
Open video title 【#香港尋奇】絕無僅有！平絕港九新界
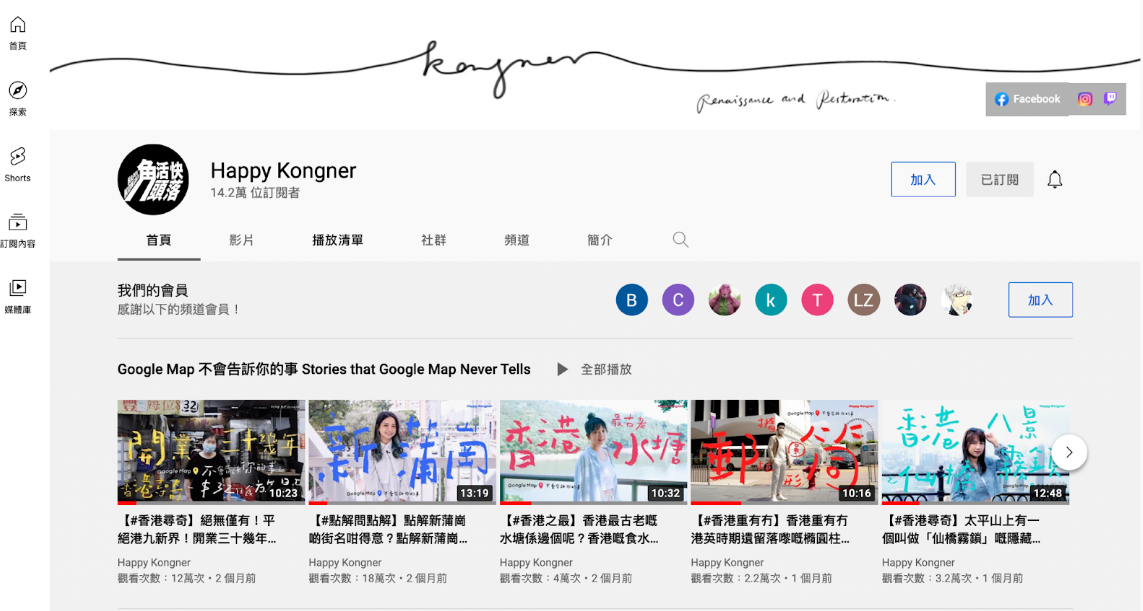(198, 529)
